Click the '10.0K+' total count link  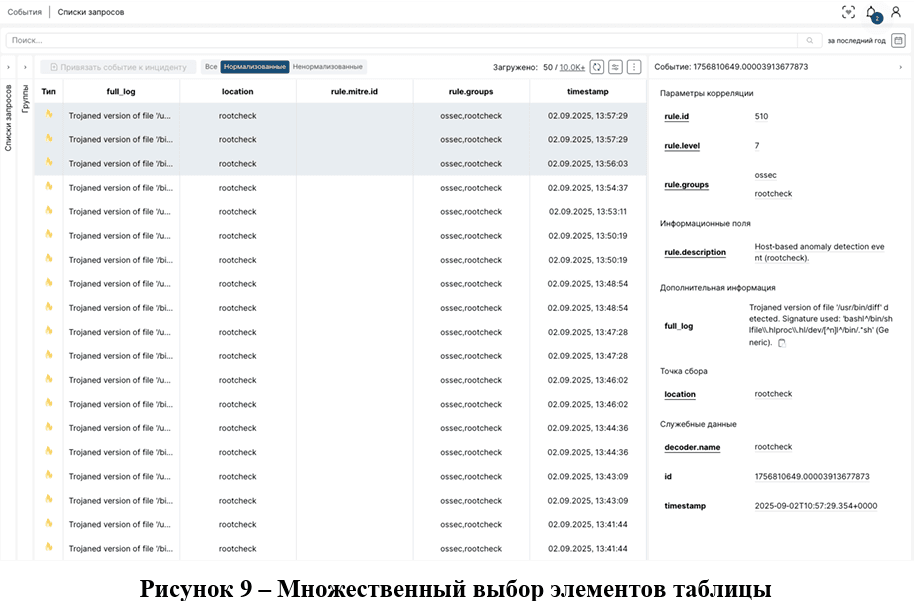pyautogui.click(x=572, y=67)
